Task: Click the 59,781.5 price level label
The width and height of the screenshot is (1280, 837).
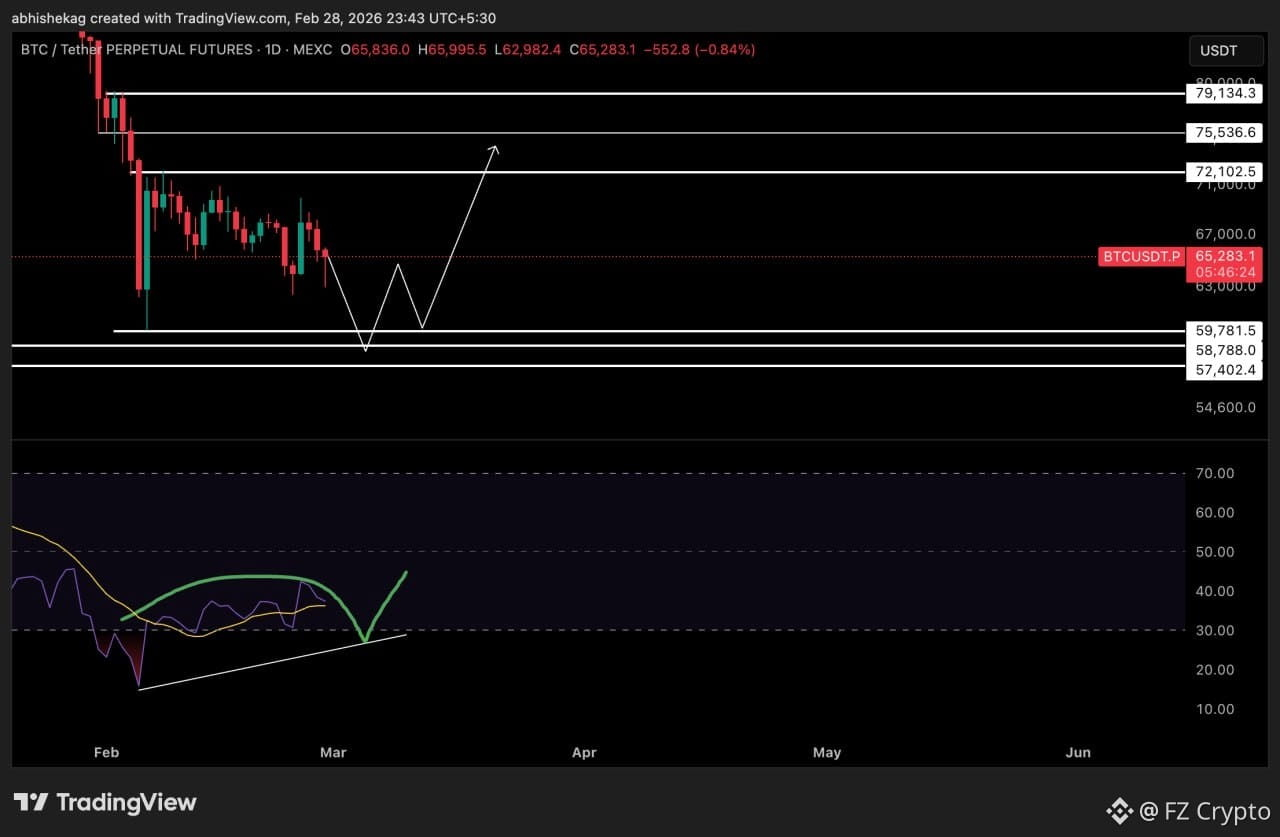Action: click(x=1225, y=330)
